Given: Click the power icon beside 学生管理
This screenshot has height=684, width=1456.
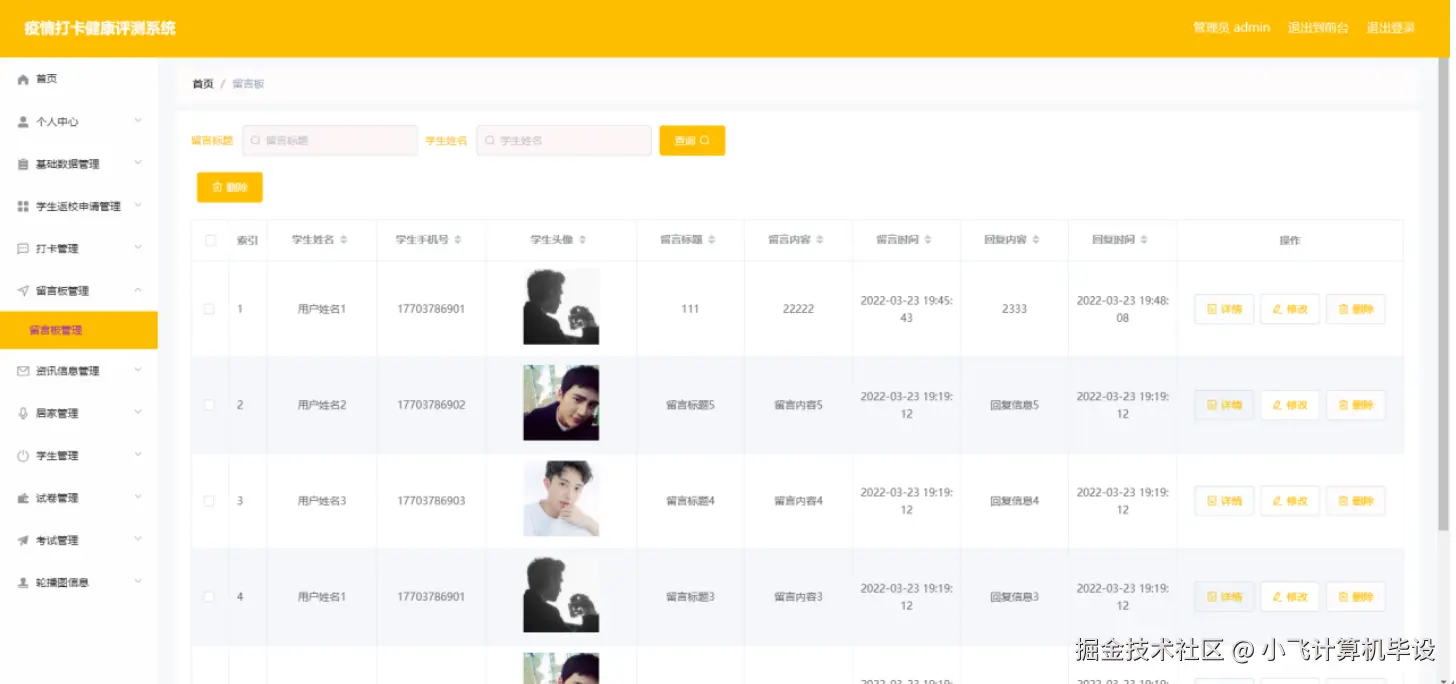Looking at the screenshot, I should tap(23, 456).
